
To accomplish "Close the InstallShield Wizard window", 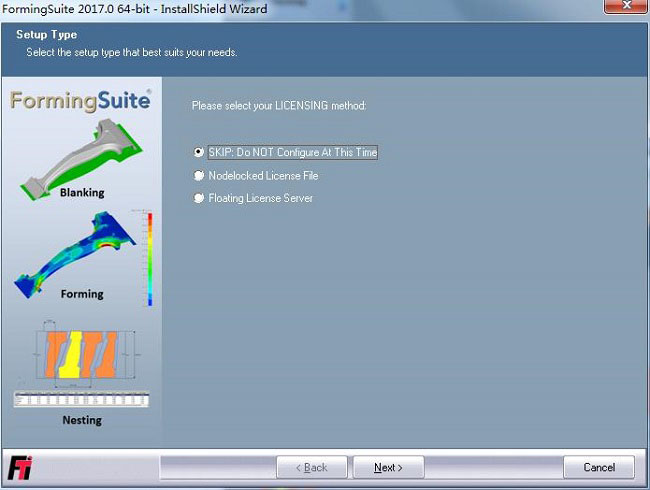I will (x=626, y=5).
